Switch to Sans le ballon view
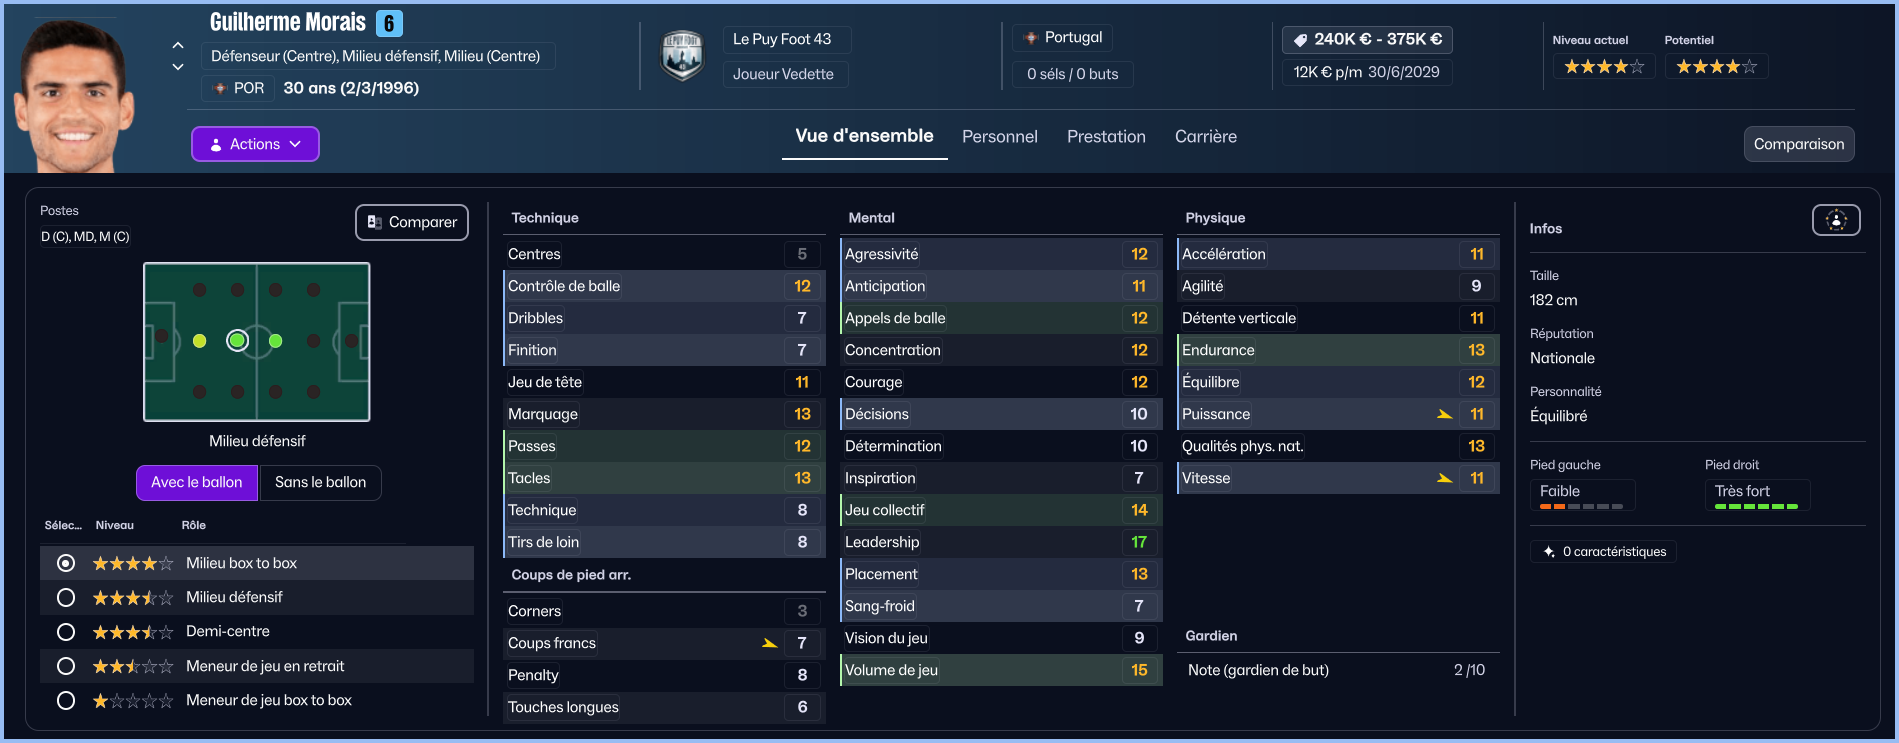The image size is (1899, 743). [320, 482]
